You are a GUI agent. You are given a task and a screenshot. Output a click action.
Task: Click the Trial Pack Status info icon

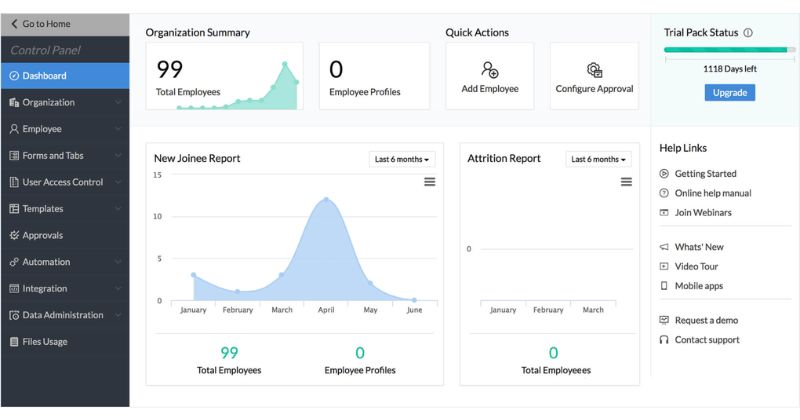tap(748, 33)
